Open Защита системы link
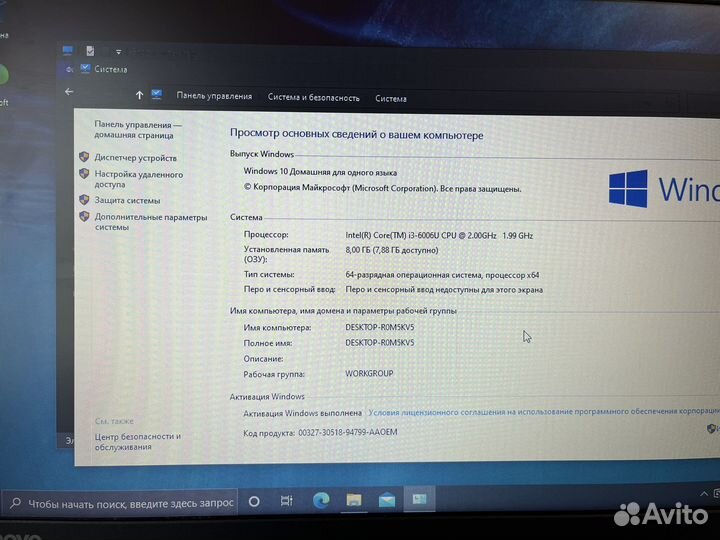The width and height of the screenshot is (720, 540). [x=127, y=200]
